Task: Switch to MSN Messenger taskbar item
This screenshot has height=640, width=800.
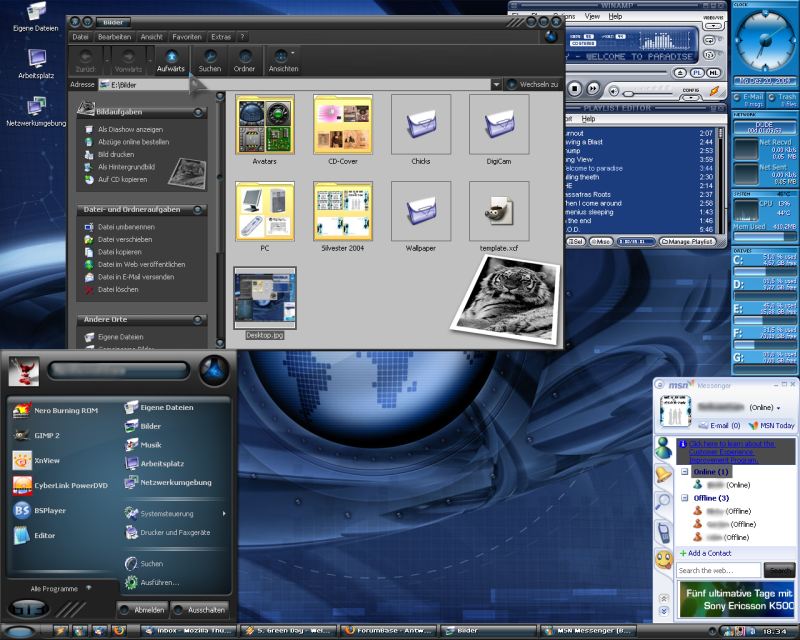Action: [x=589, y=631]
